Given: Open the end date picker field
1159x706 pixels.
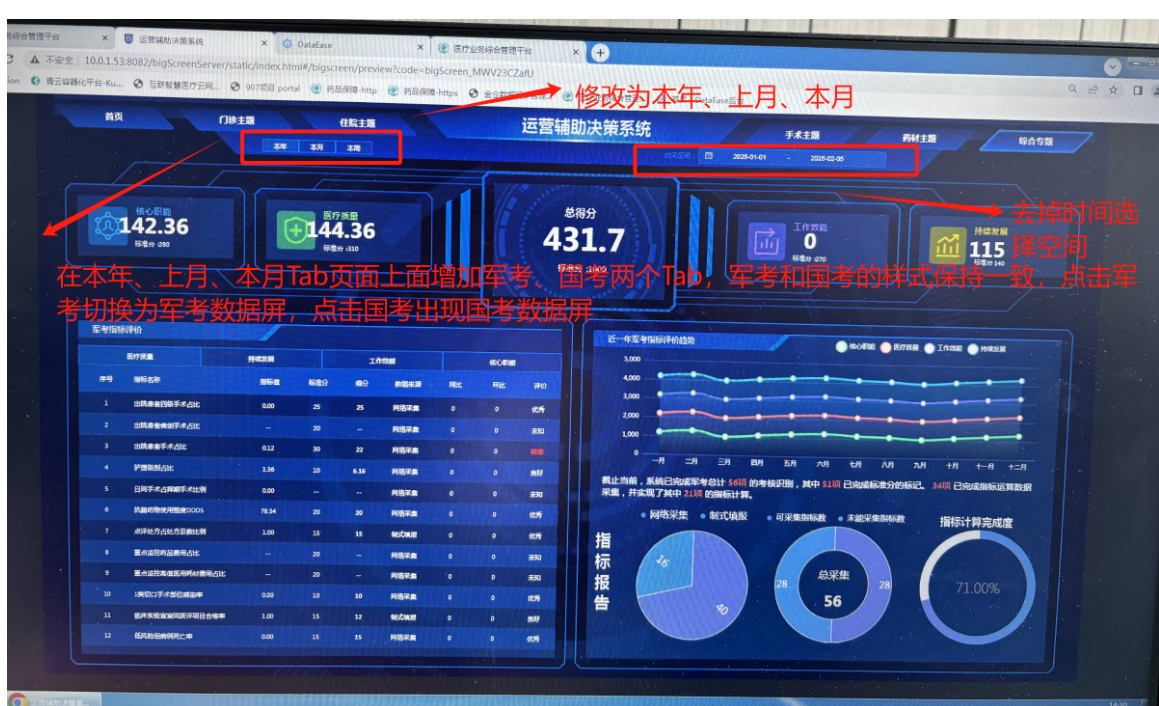Looking at the screenshot, I should (827, 159).
